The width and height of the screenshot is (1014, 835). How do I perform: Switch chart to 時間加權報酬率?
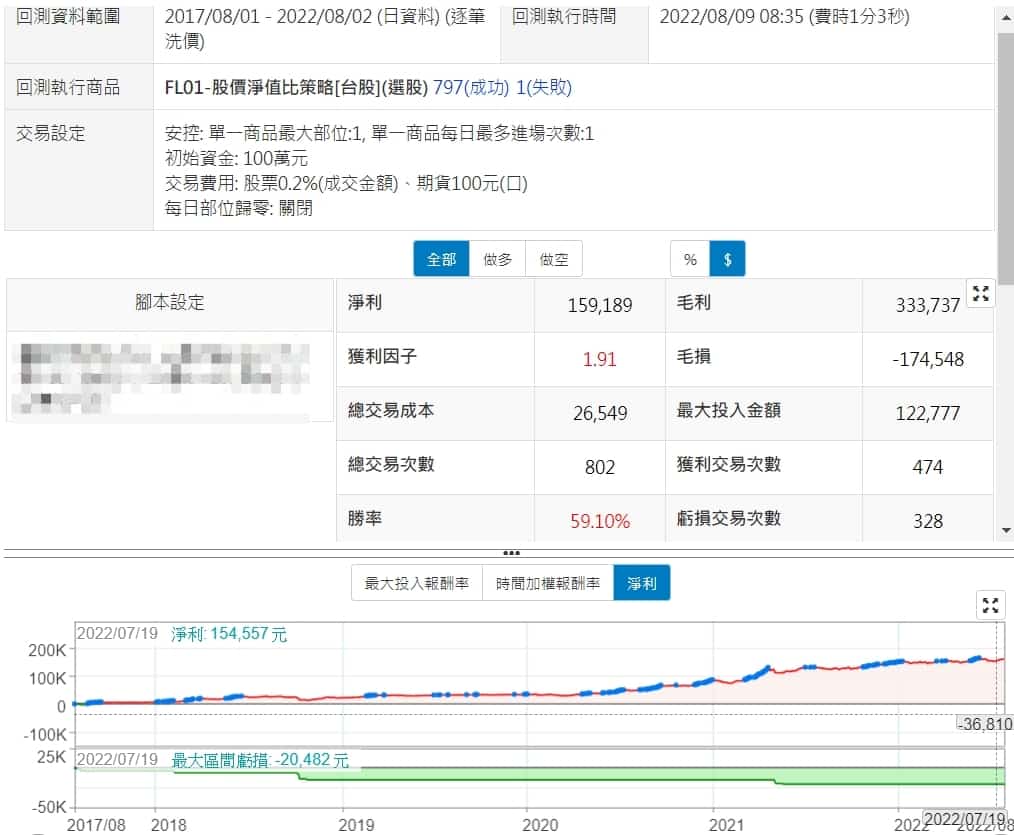(547, 583)
